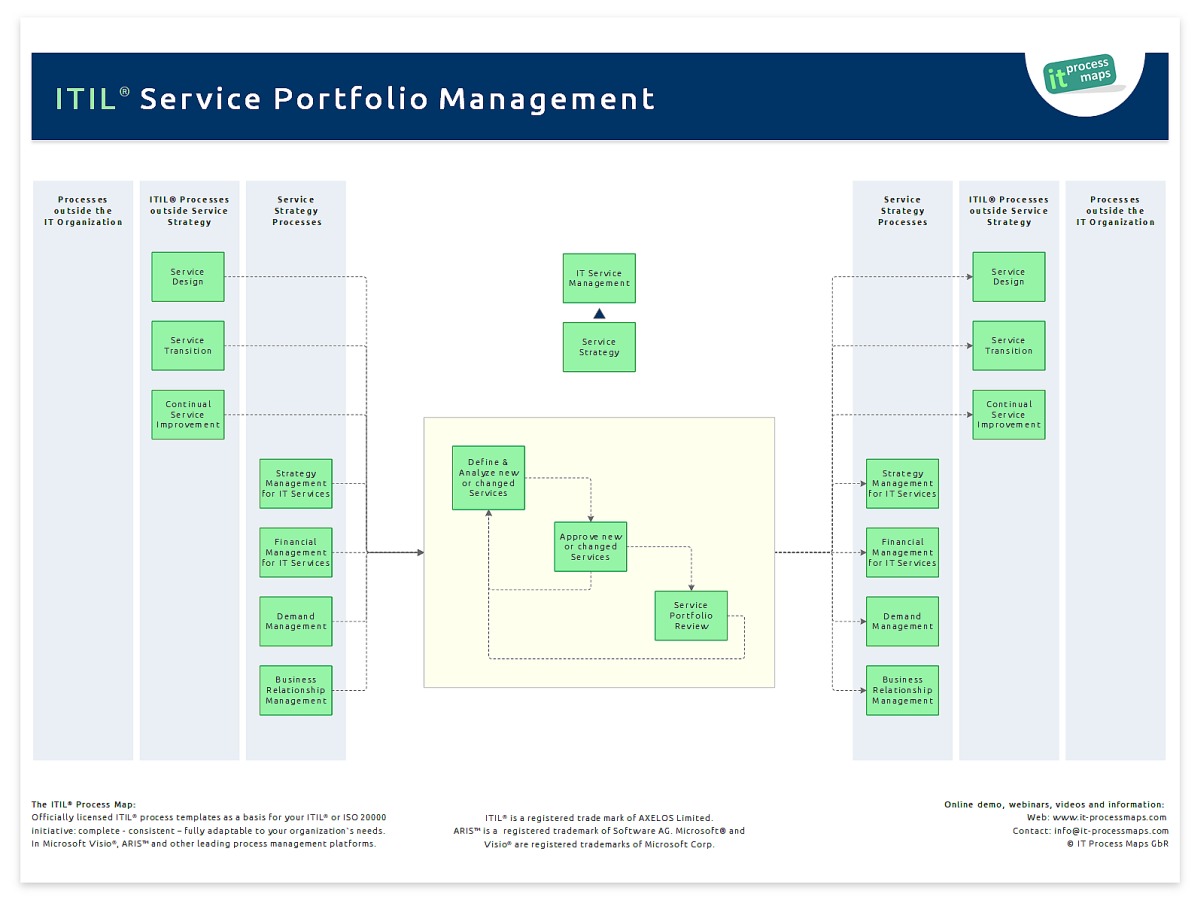1200x900 pixels.
Task: Click right 'Processes outside the IT Organization' header
Action: point(1116,211)
